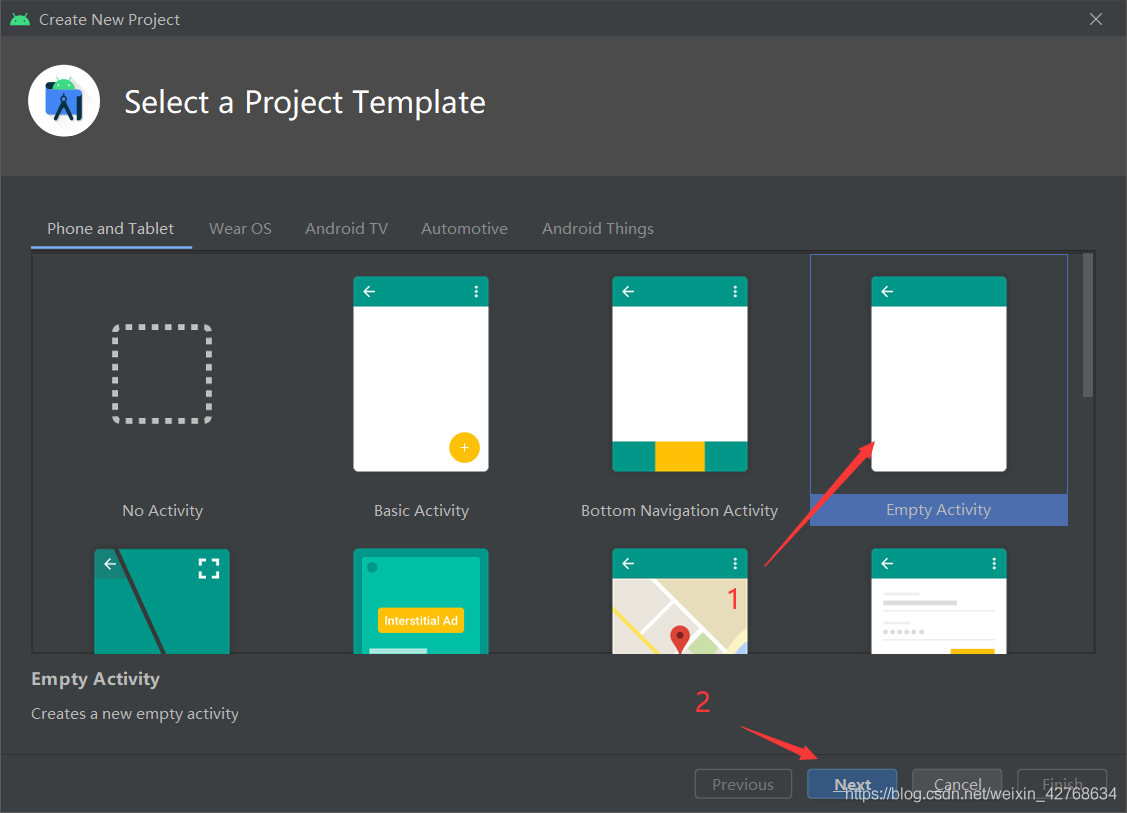Viewport: 1127px width, 813px height.
Task: Select the Empty Activity template preview
Action: 939,374
